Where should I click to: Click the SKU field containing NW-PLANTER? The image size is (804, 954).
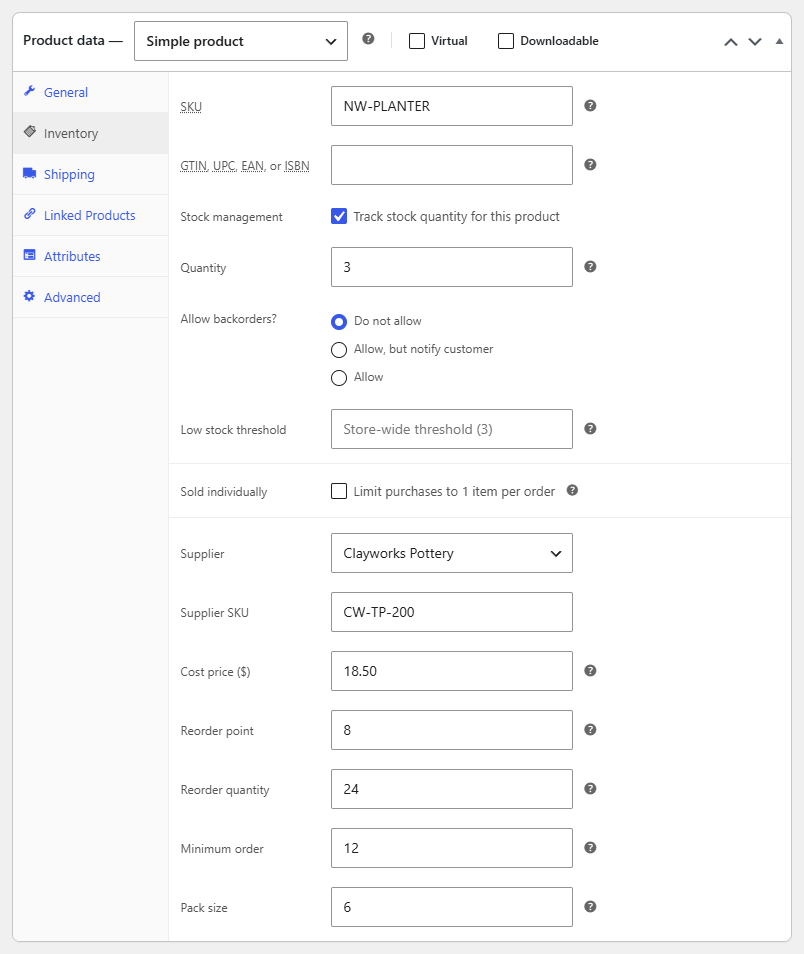[x=452, y=106]
